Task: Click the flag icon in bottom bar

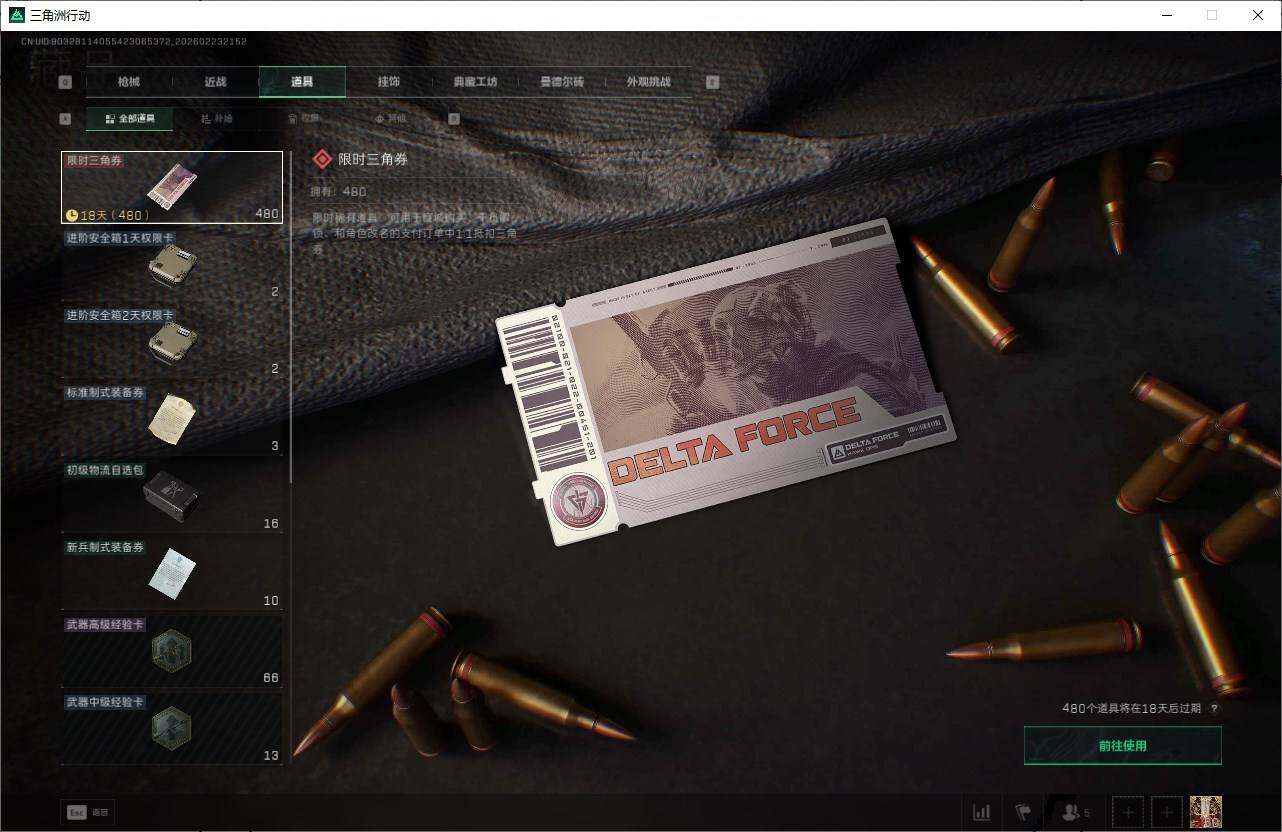Action: pyautogui.click(x=1023, y=812)
